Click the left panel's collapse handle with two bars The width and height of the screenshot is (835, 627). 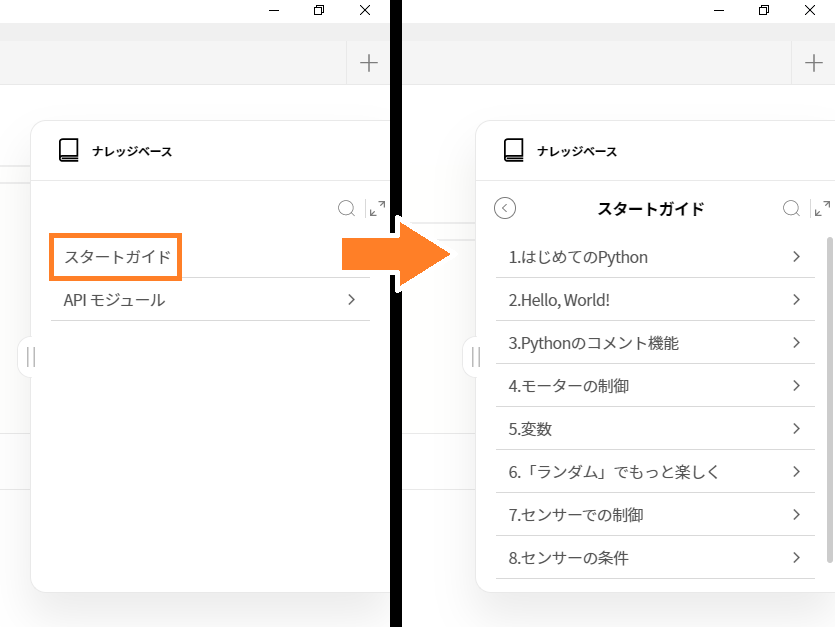coord(30,357)
